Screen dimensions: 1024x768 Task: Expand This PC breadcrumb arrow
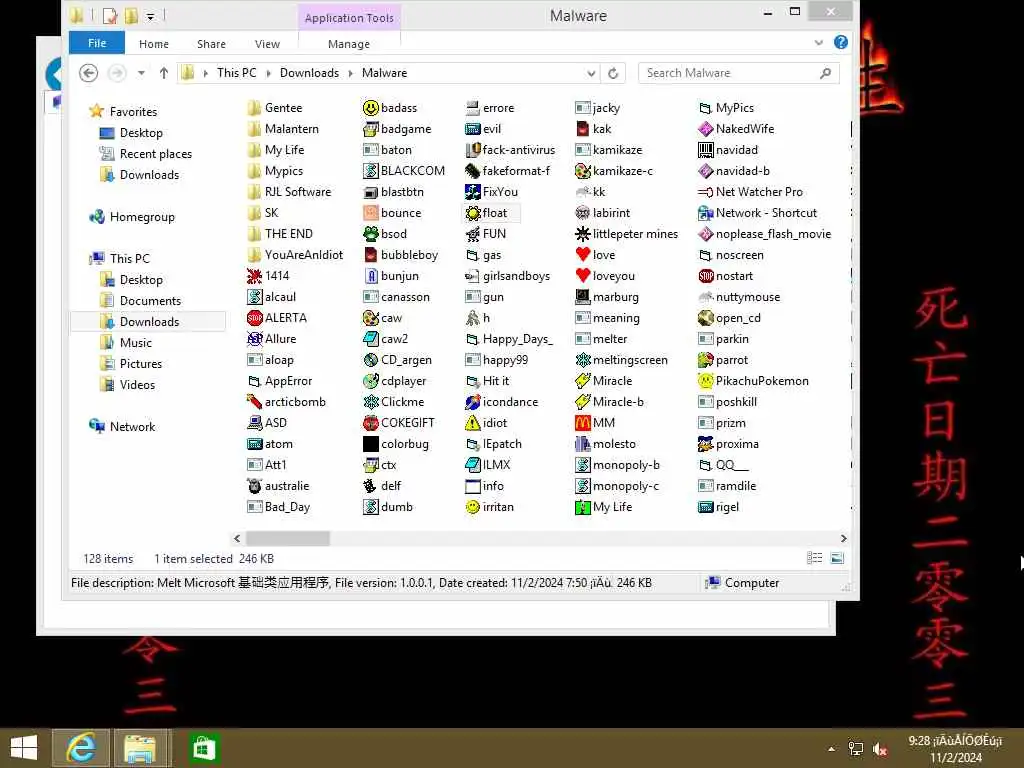coord(268,73)
